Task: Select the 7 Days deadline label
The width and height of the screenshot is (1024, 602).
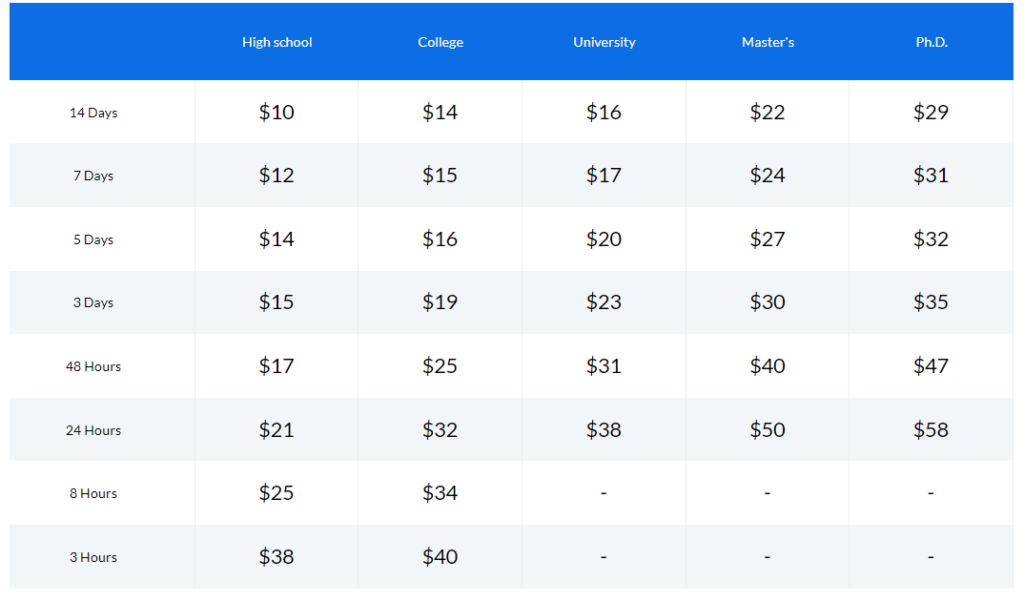Action: pyautogui.click(x=93, y=176)
